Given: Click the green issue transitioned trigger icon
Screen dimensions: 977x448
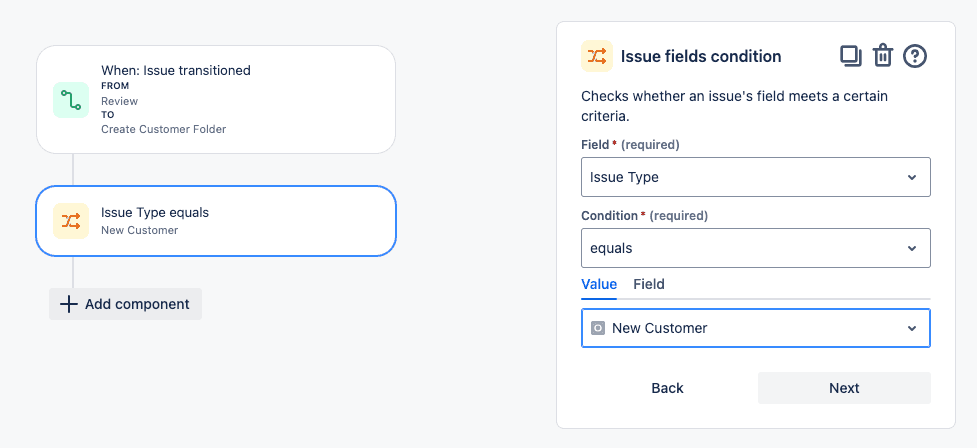Looking at the screenshot, I should click(71, 100).
